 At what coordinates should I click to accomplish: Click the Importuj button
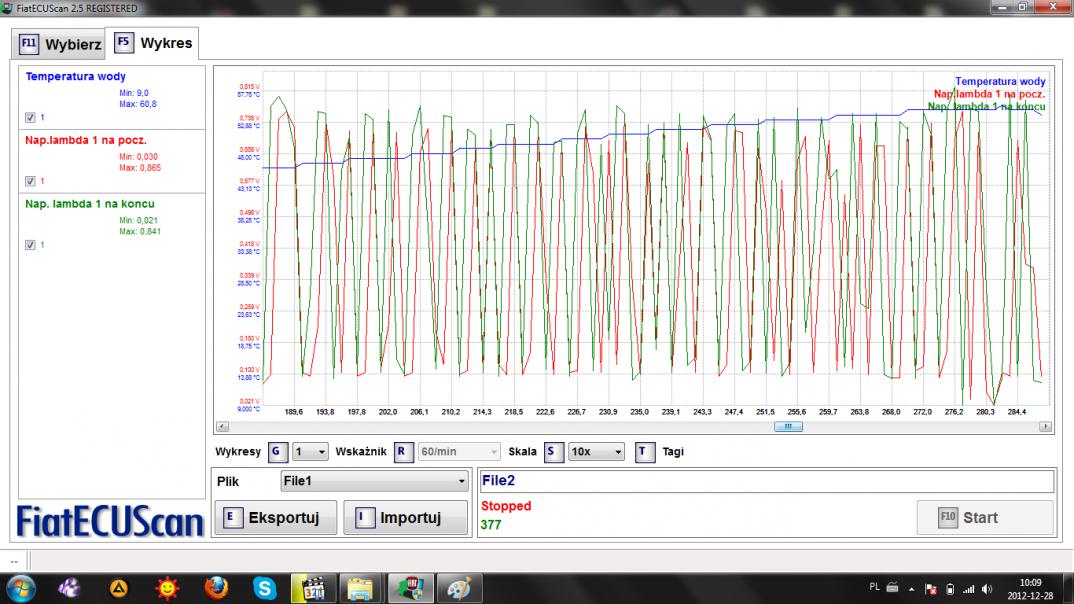(405, 518)
